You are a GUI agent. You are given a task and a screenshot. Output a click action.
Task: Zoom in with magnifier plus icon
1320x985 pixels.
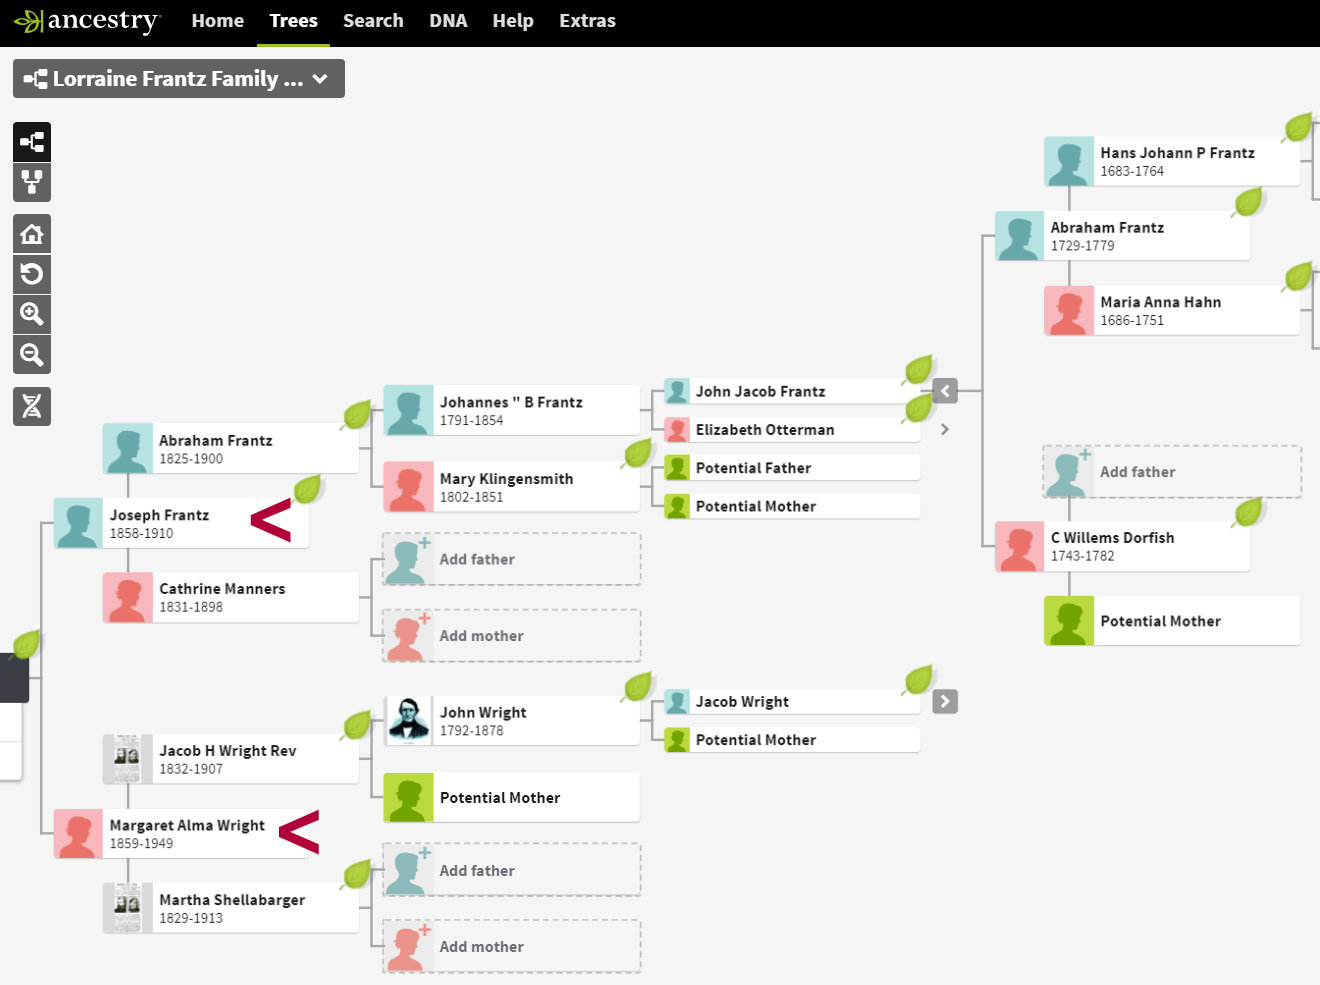click(32, 315)
